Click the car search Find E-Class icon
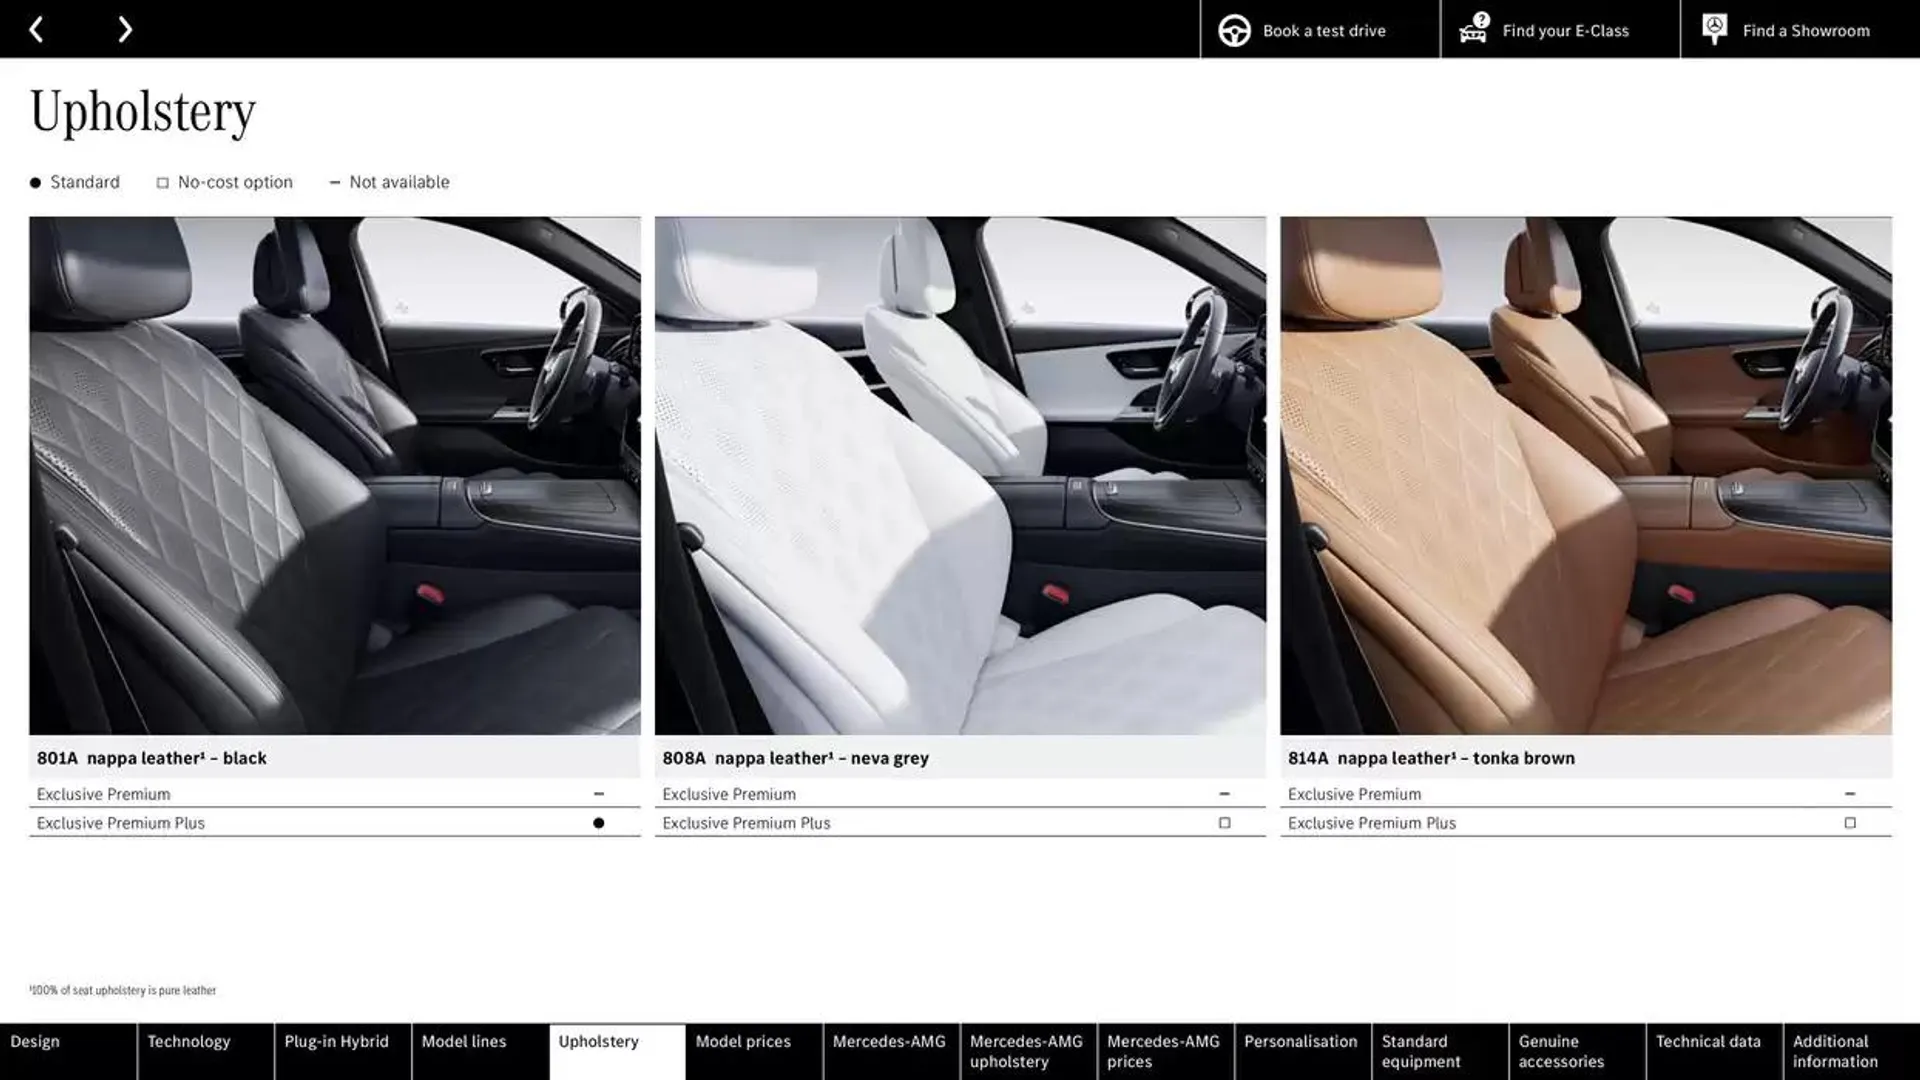The height and width of the screenshot is (1080, 1920). (x=1472, y=29)
